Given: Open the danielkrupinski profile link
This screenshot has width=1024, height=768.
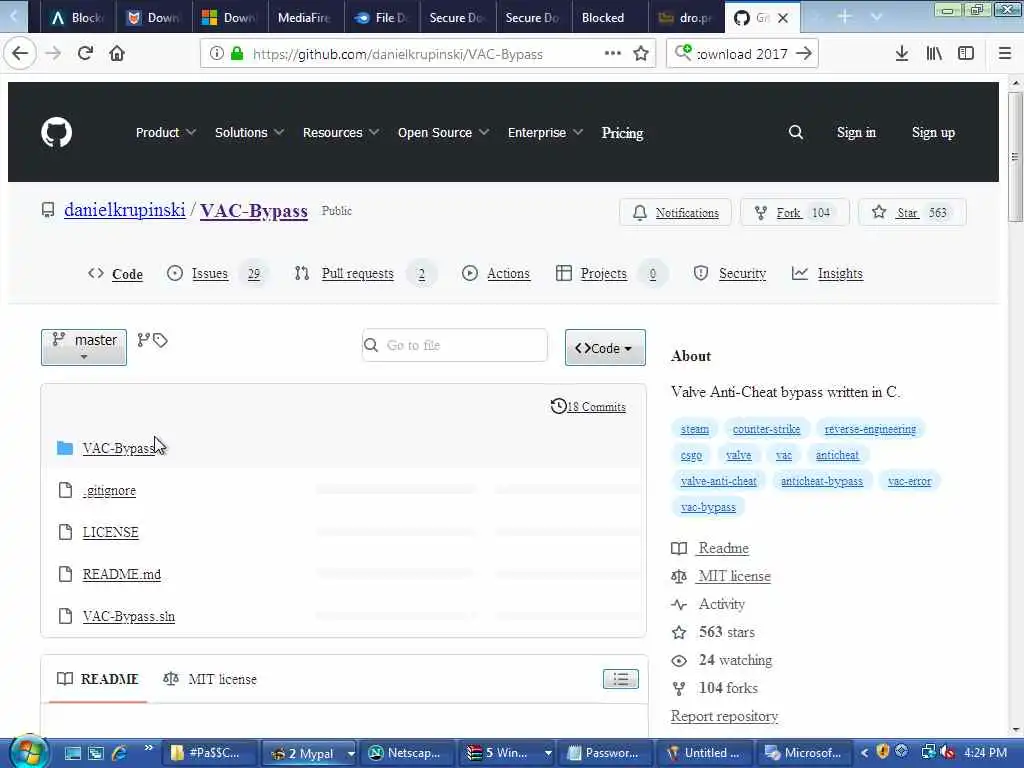Looking at the screenshot, I should pos(125,210).
